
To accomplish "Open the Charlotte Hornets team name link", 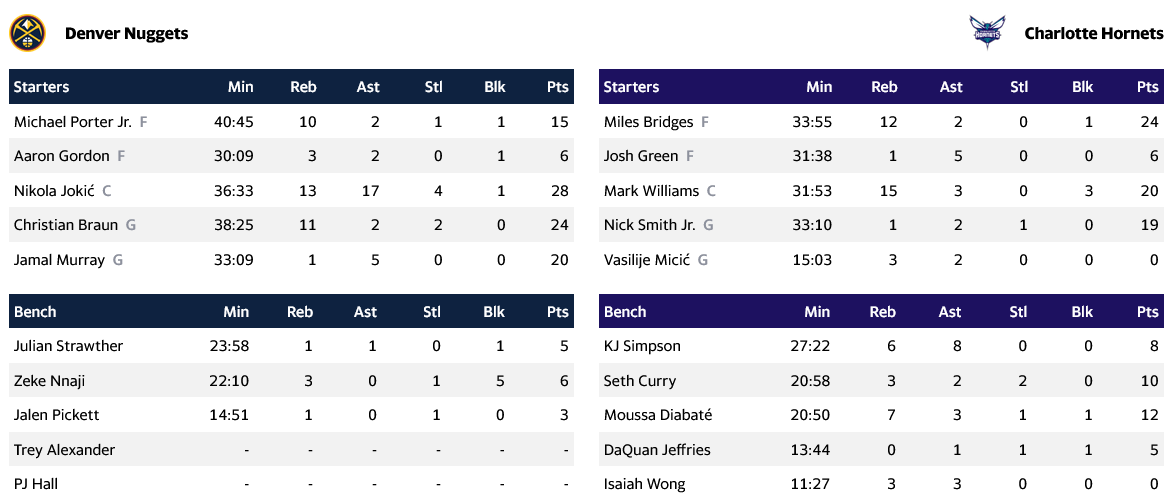I will pos(1094,33).
